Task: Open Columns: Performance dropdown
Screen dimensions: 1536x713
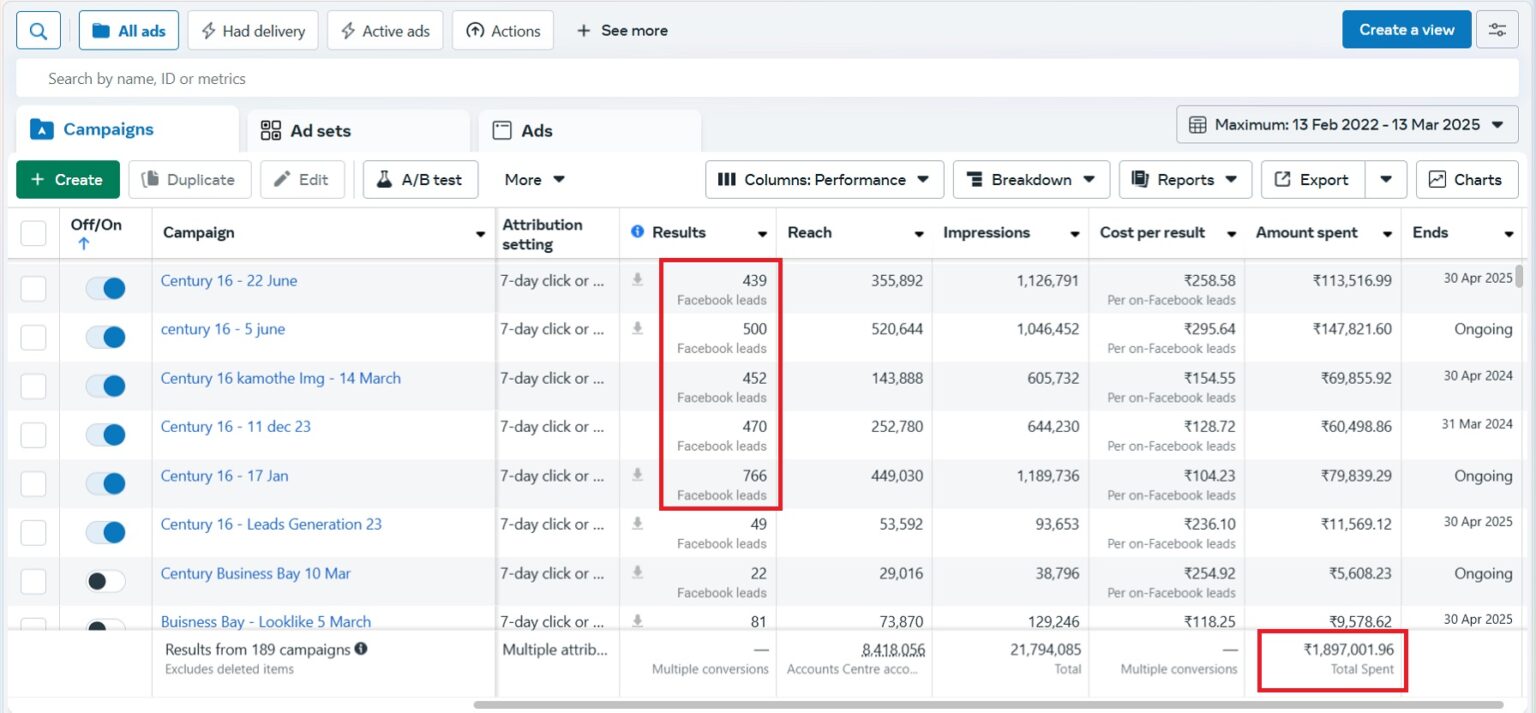Action: pyautogui.click(x=824, y=180)
